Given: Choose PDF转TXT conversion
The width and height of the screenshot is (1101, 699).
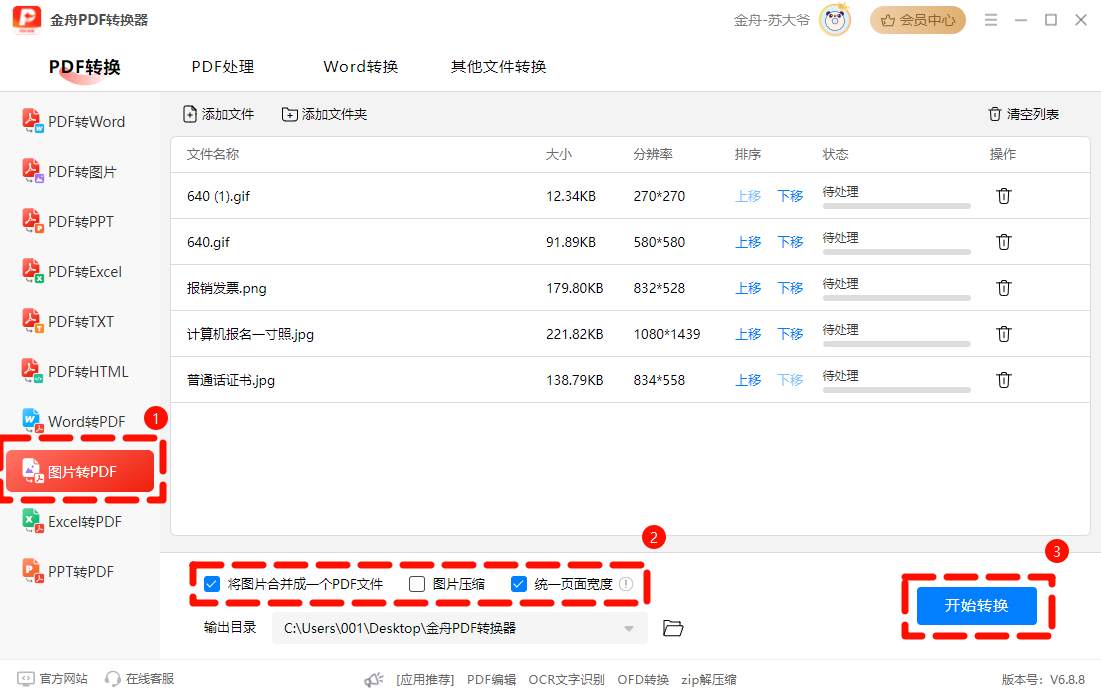Looking at the screenshot, I should coord(68,321).
